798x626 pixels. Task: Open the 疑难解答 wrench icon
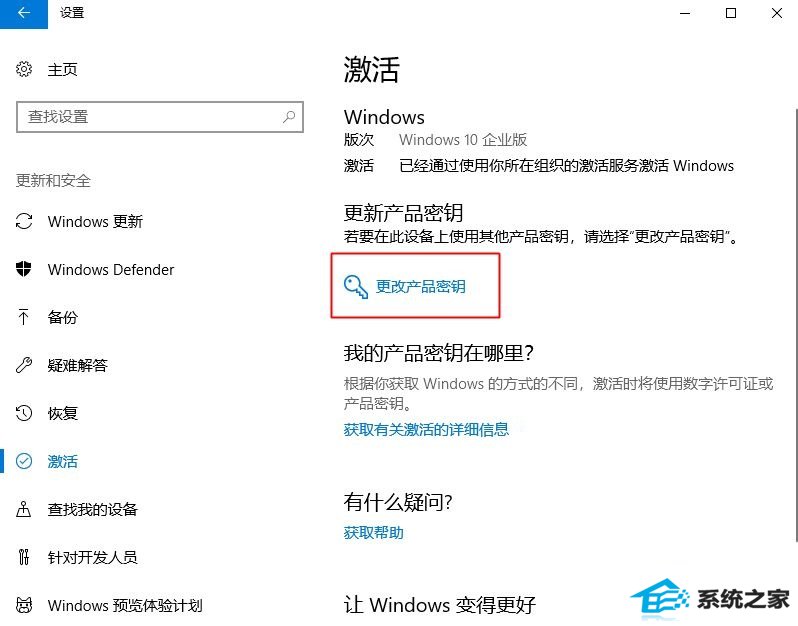tap(24, 365)
